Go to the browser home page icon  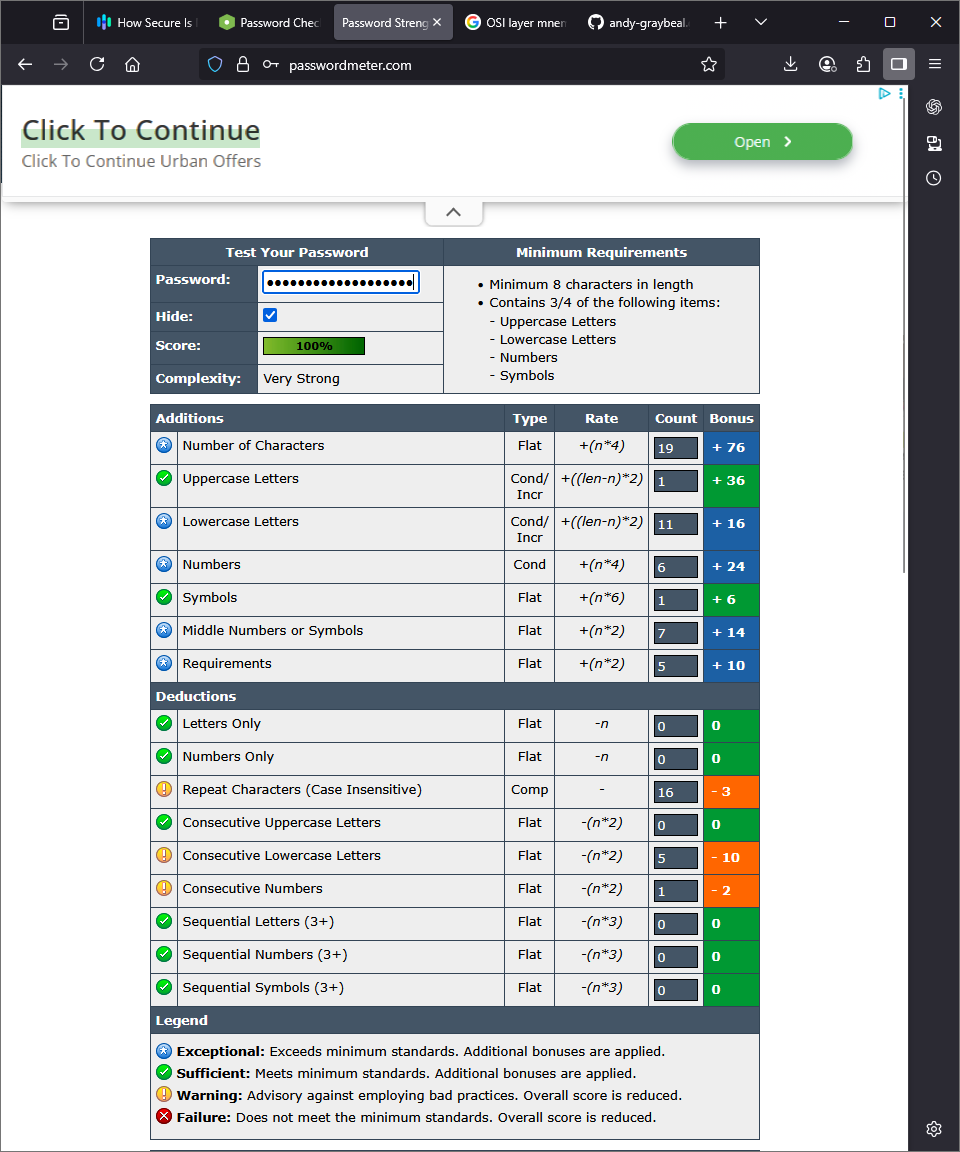pyautogui.click(x=132, y=64)
